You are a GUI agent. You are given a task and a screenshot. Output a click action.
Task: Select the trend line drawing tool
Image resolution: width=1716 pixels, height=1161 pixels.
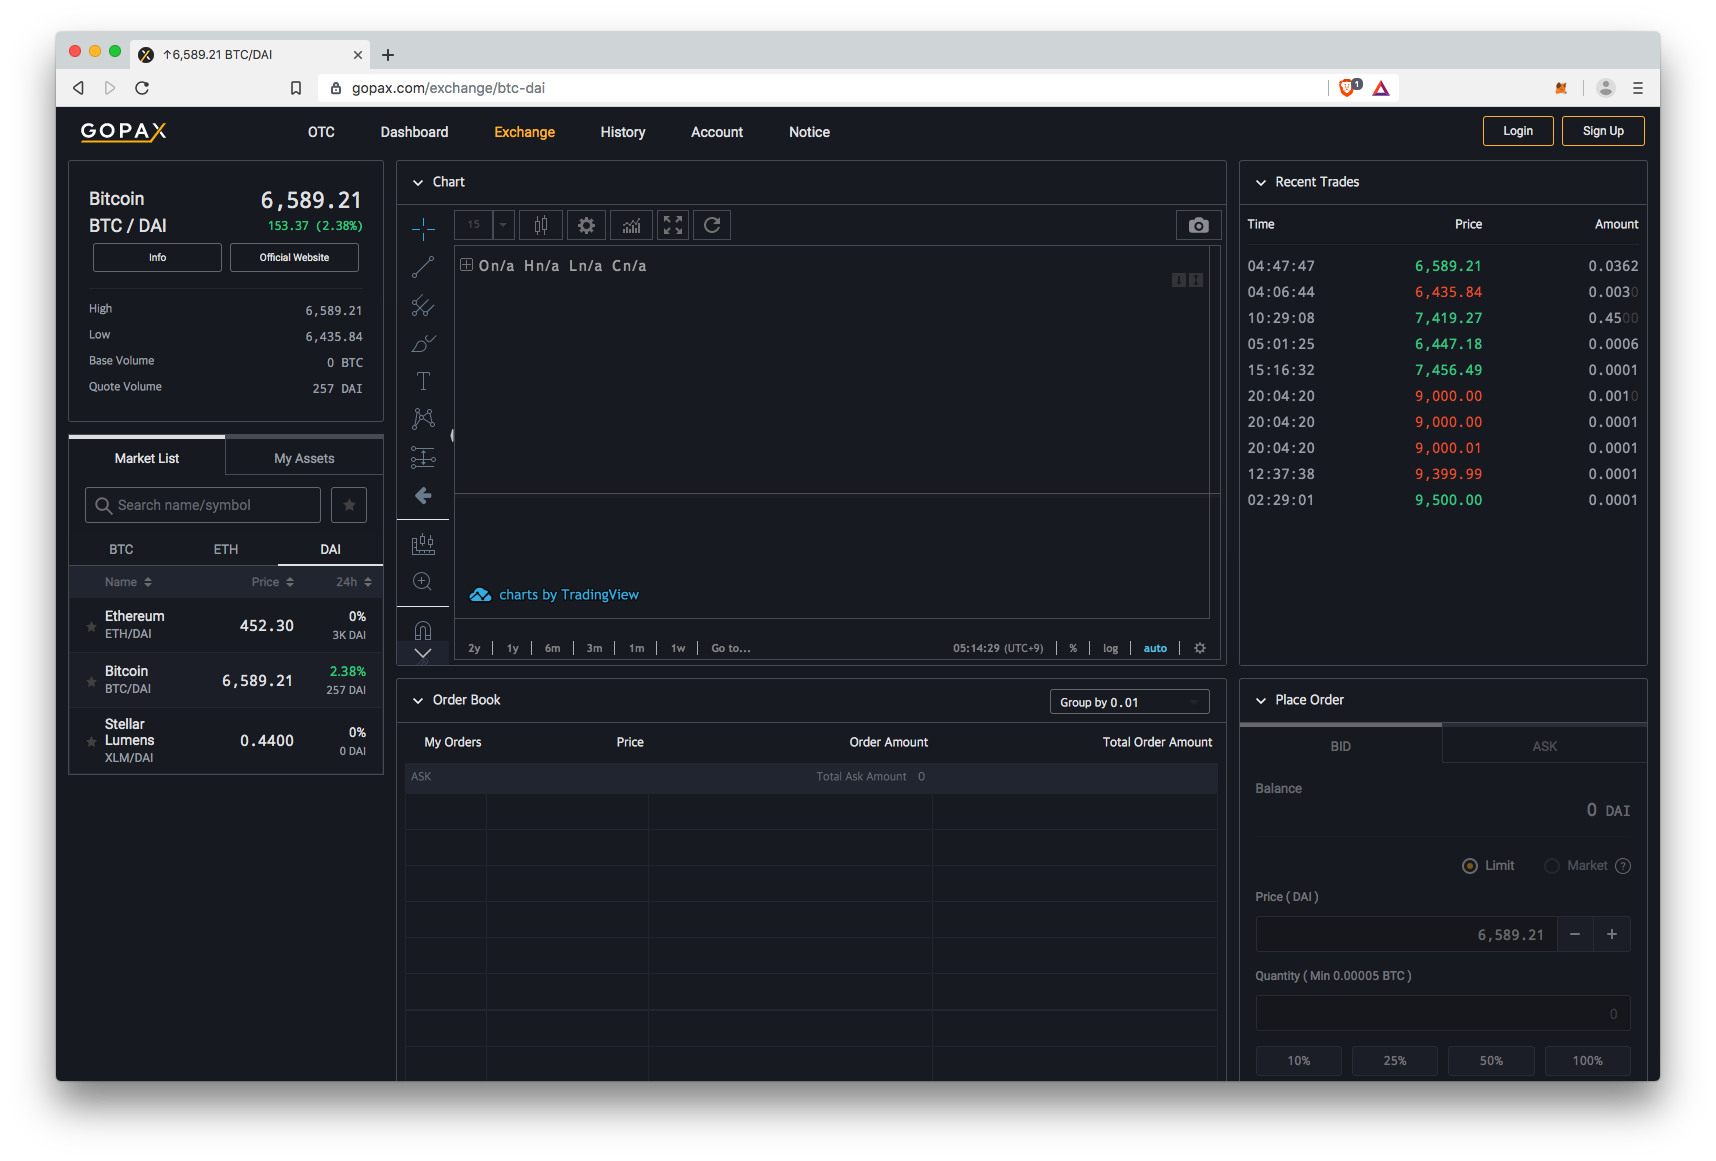tap(423, 267)
